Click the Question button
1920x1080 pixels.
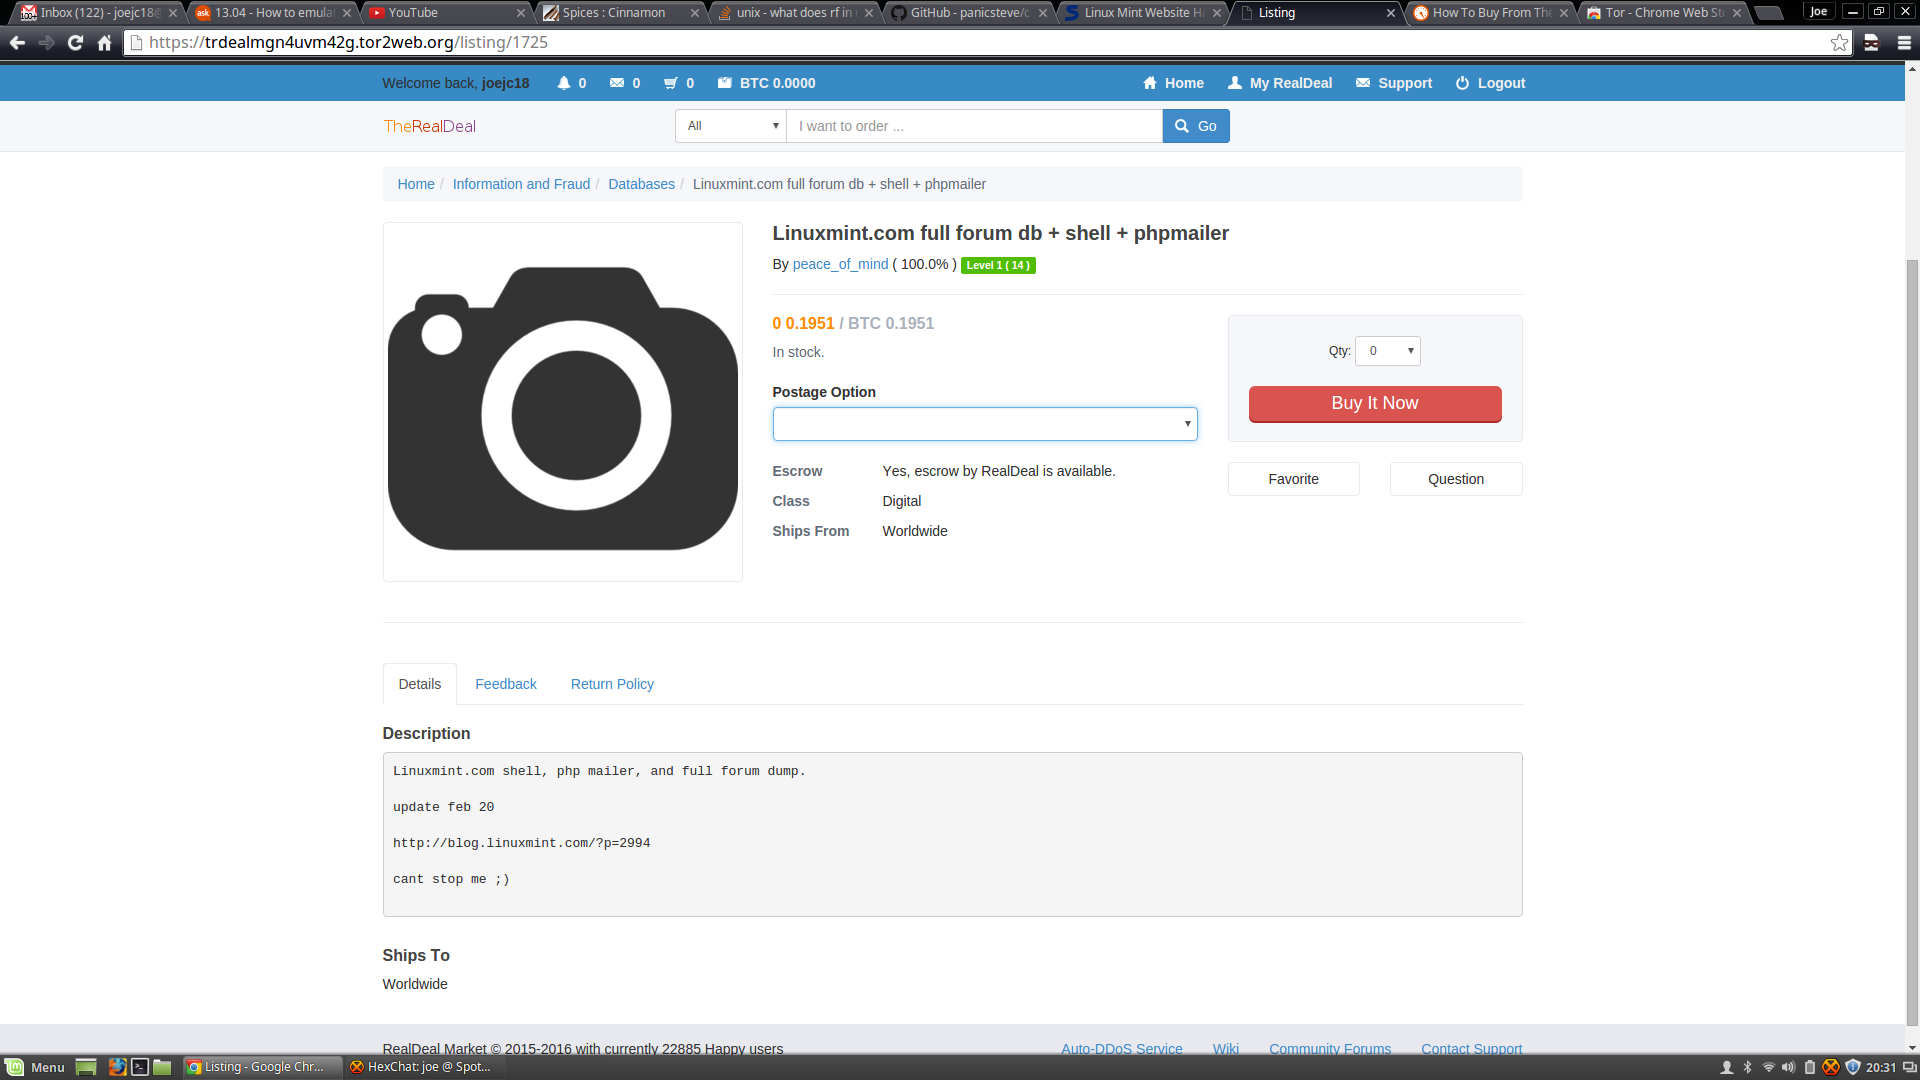click(x=1456, y=479)
